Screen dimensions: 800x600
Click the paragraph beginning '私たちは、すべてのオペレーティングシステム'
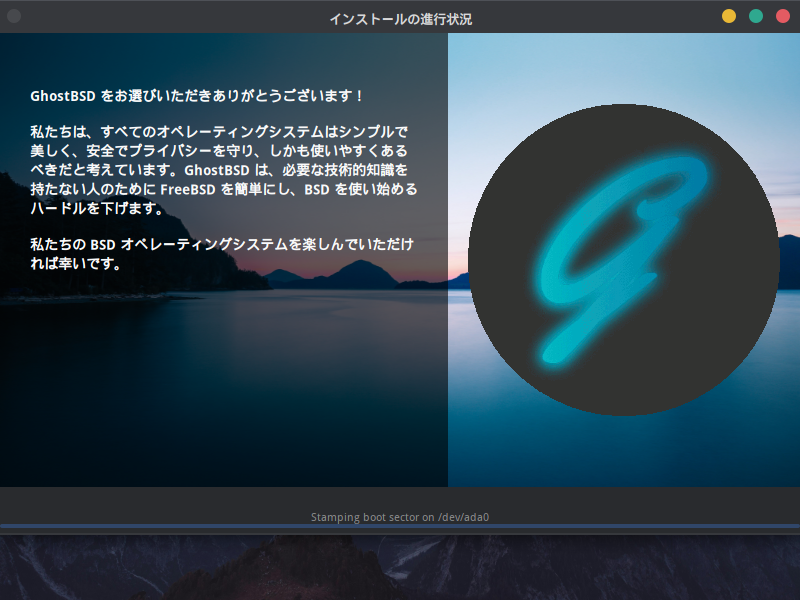(x=223, y=170)
